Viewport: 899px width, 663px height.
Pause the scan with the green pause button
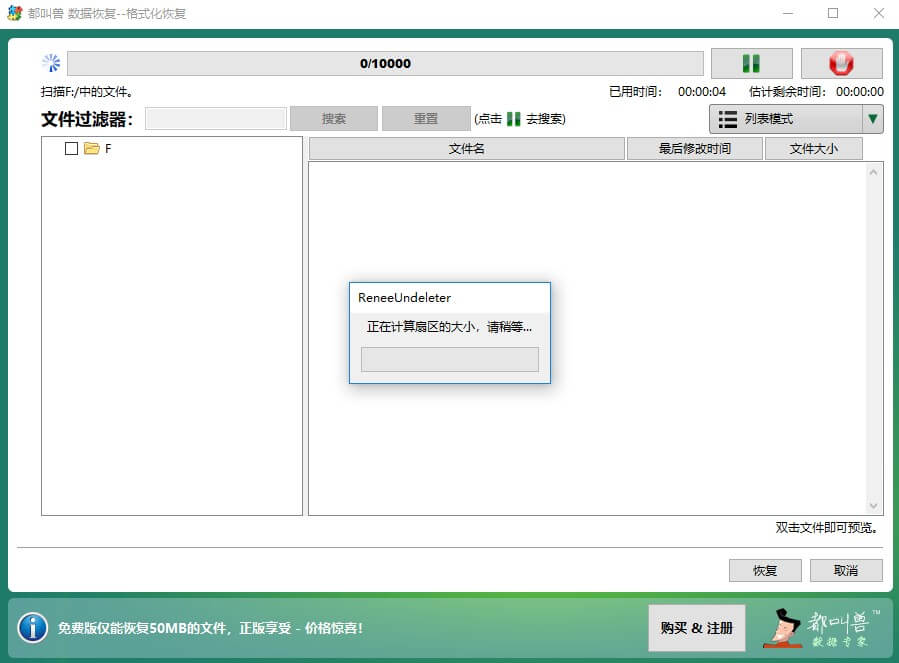752,63
